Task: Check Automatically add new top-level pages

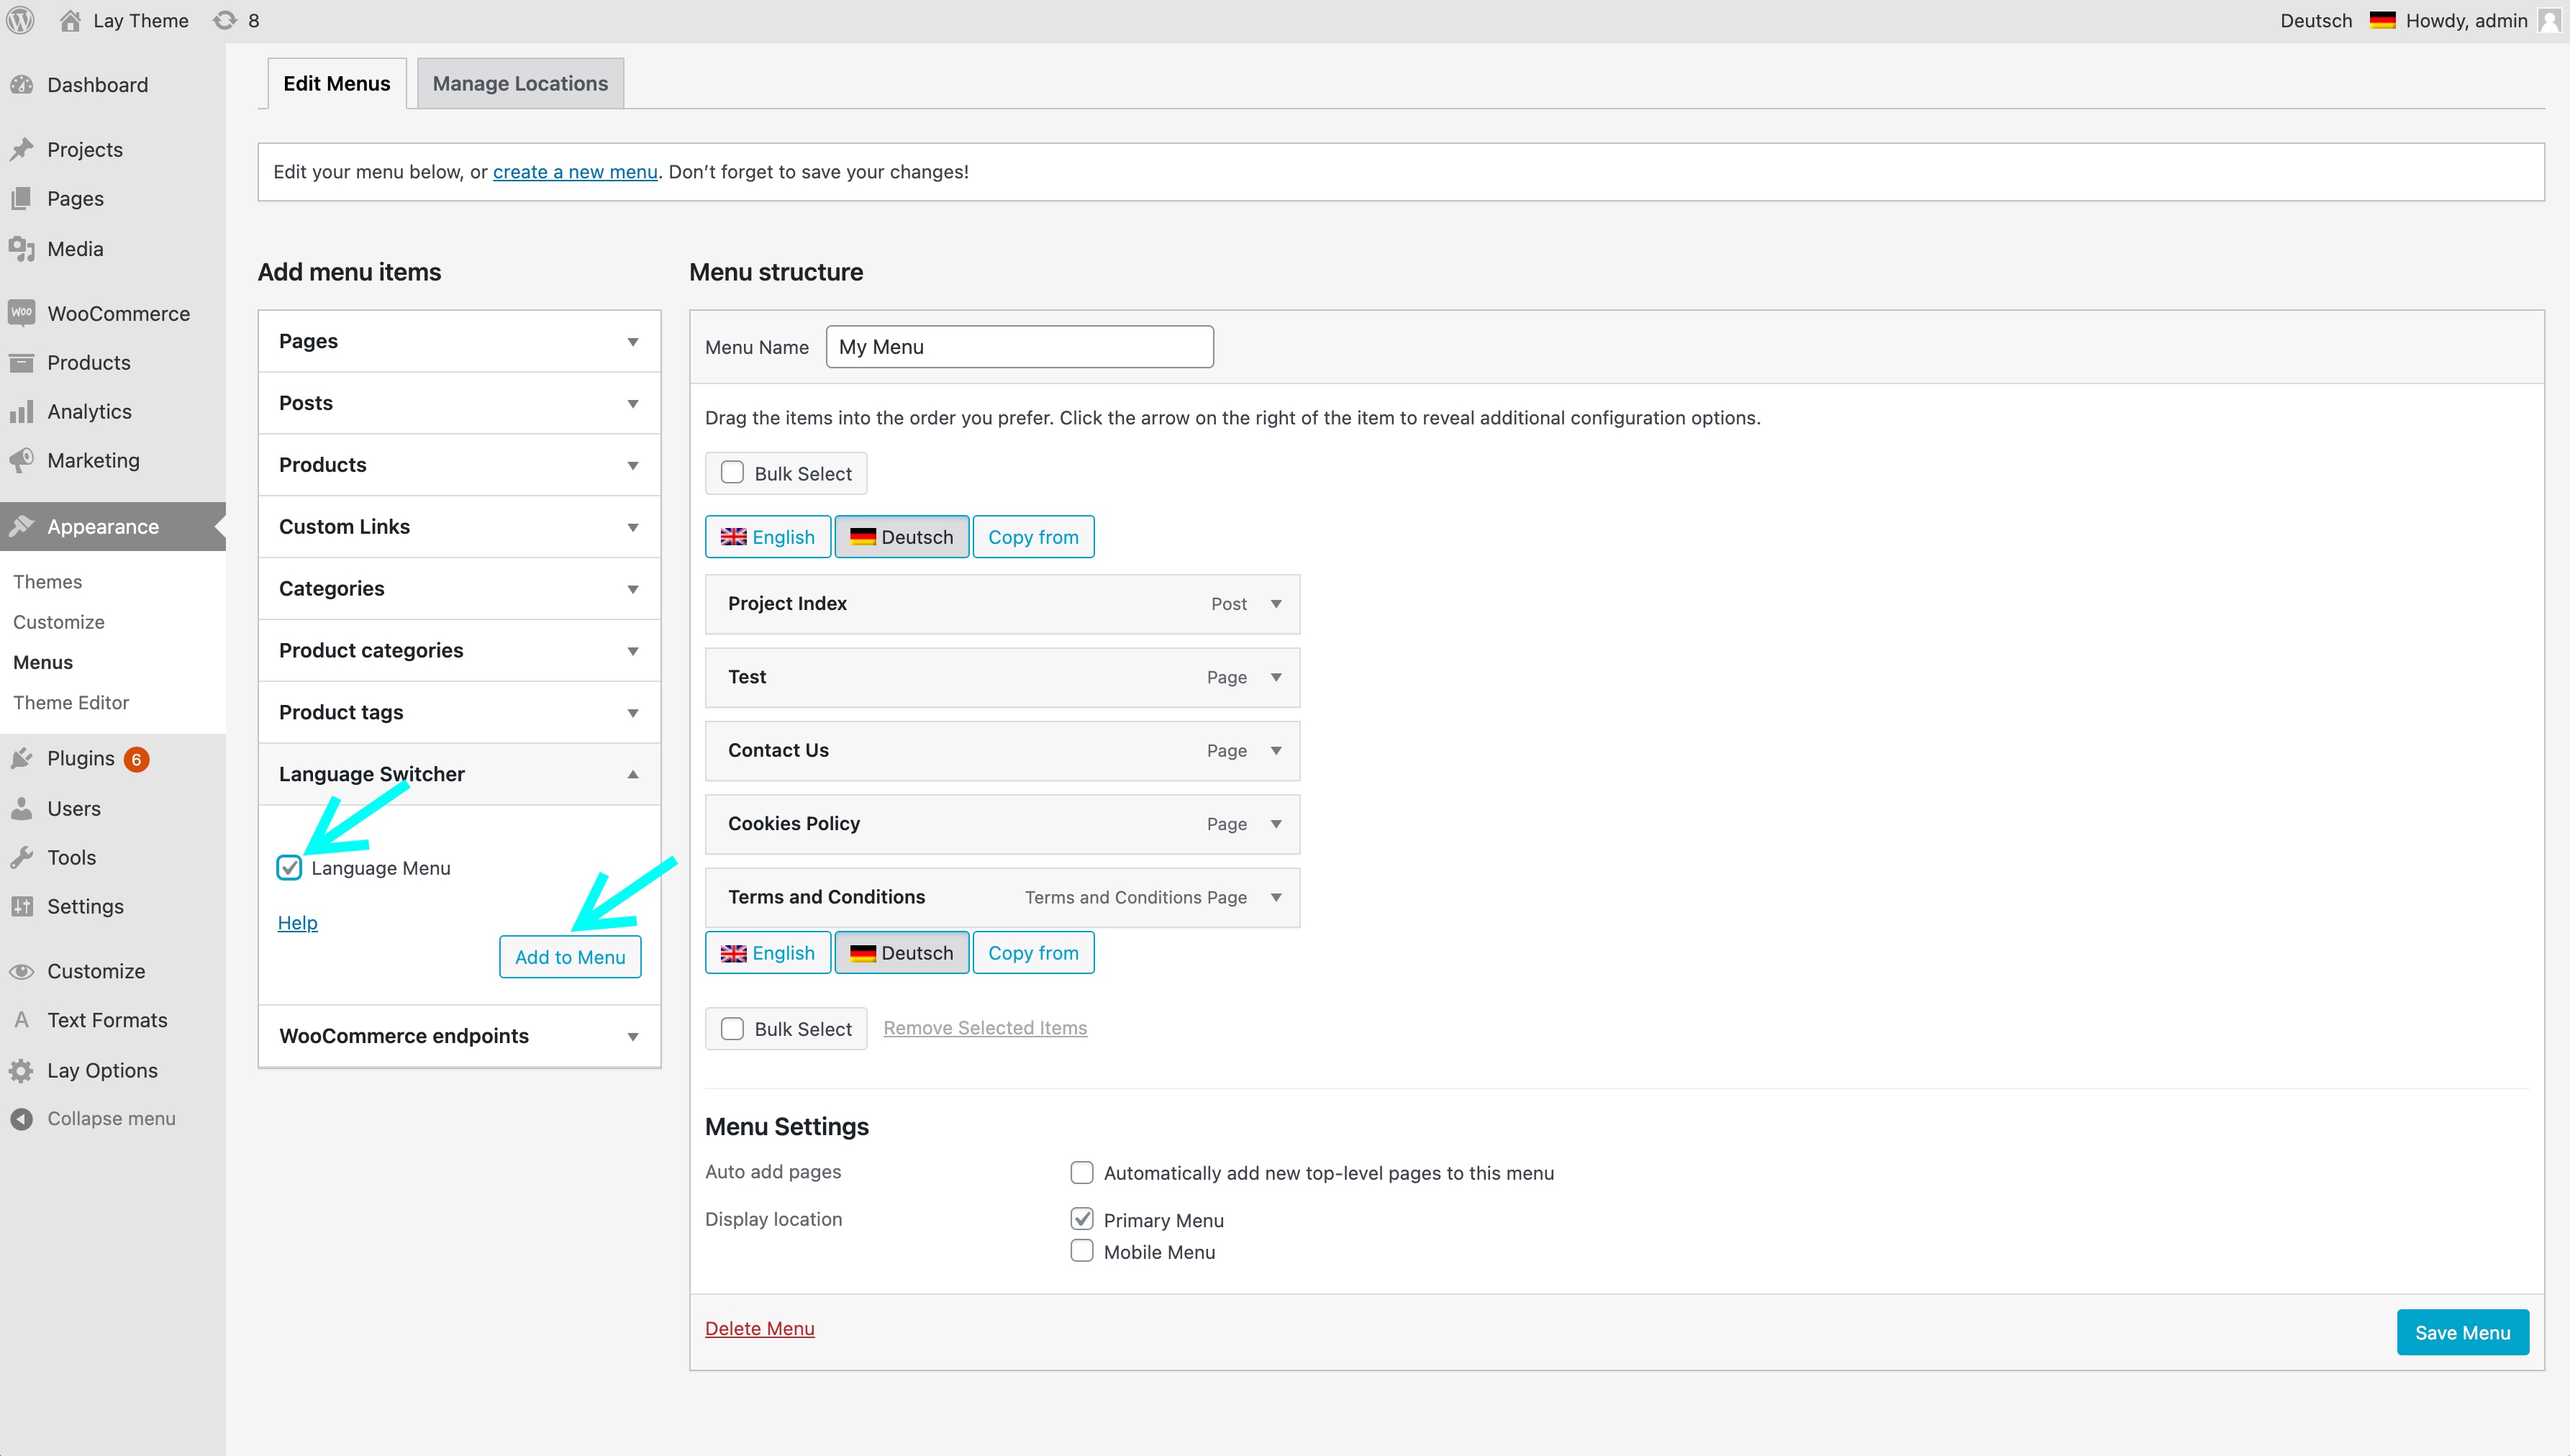Action: [x=1081, y=1172]
